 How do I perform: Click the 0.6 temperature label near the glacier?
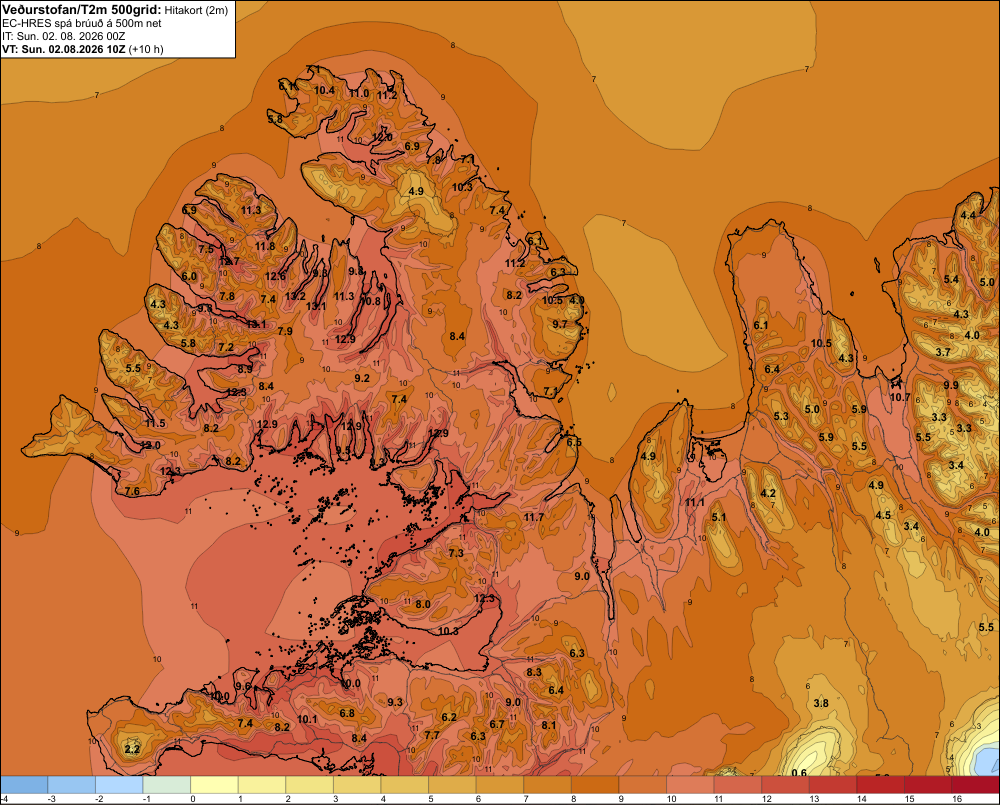pyautogui.click(x=799, y=772)
